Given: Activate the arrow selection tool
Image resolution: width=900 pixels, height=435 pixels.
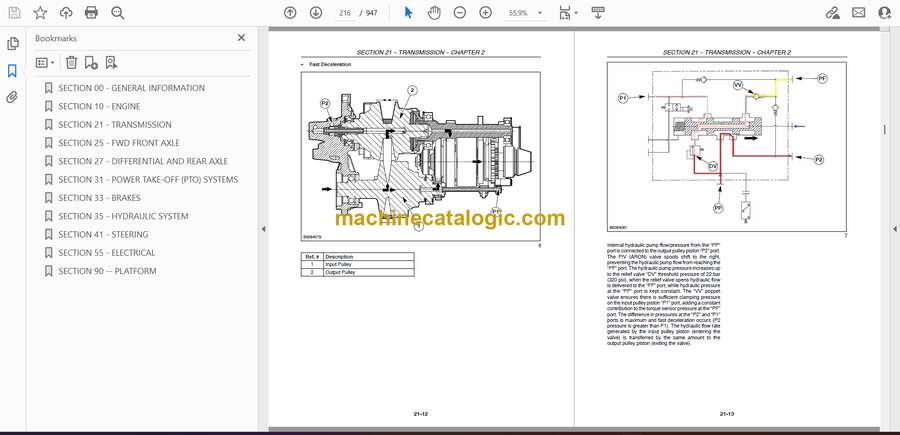Looking at the screenshot, I should pos(408,12).
